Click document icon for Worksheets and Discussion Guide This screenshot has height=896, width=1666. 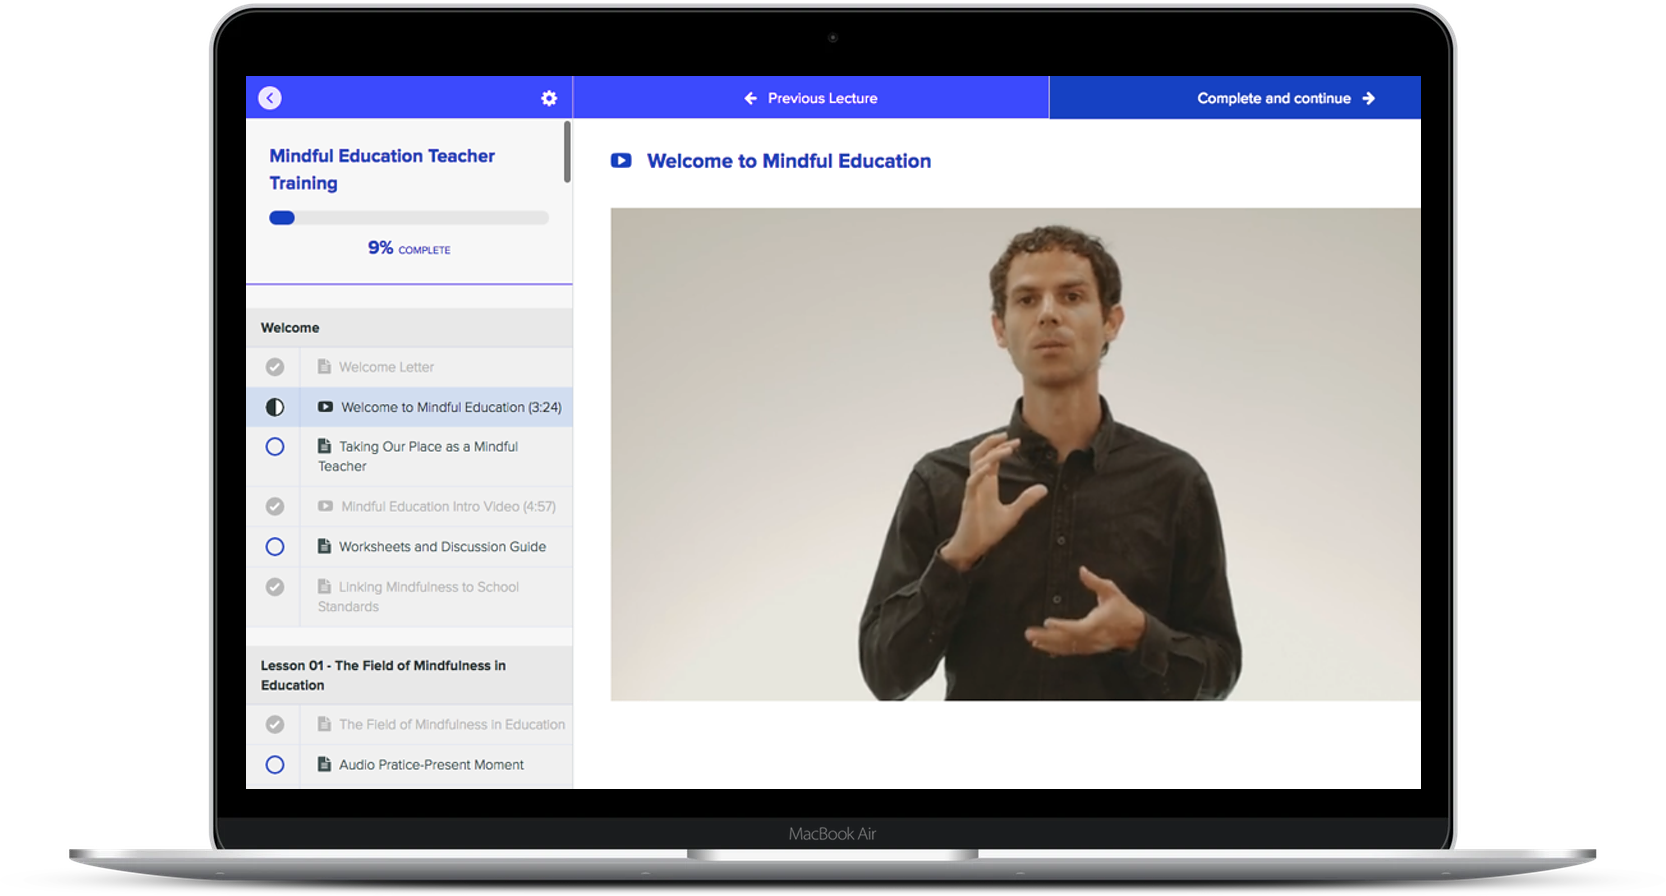tap(324, 546)
